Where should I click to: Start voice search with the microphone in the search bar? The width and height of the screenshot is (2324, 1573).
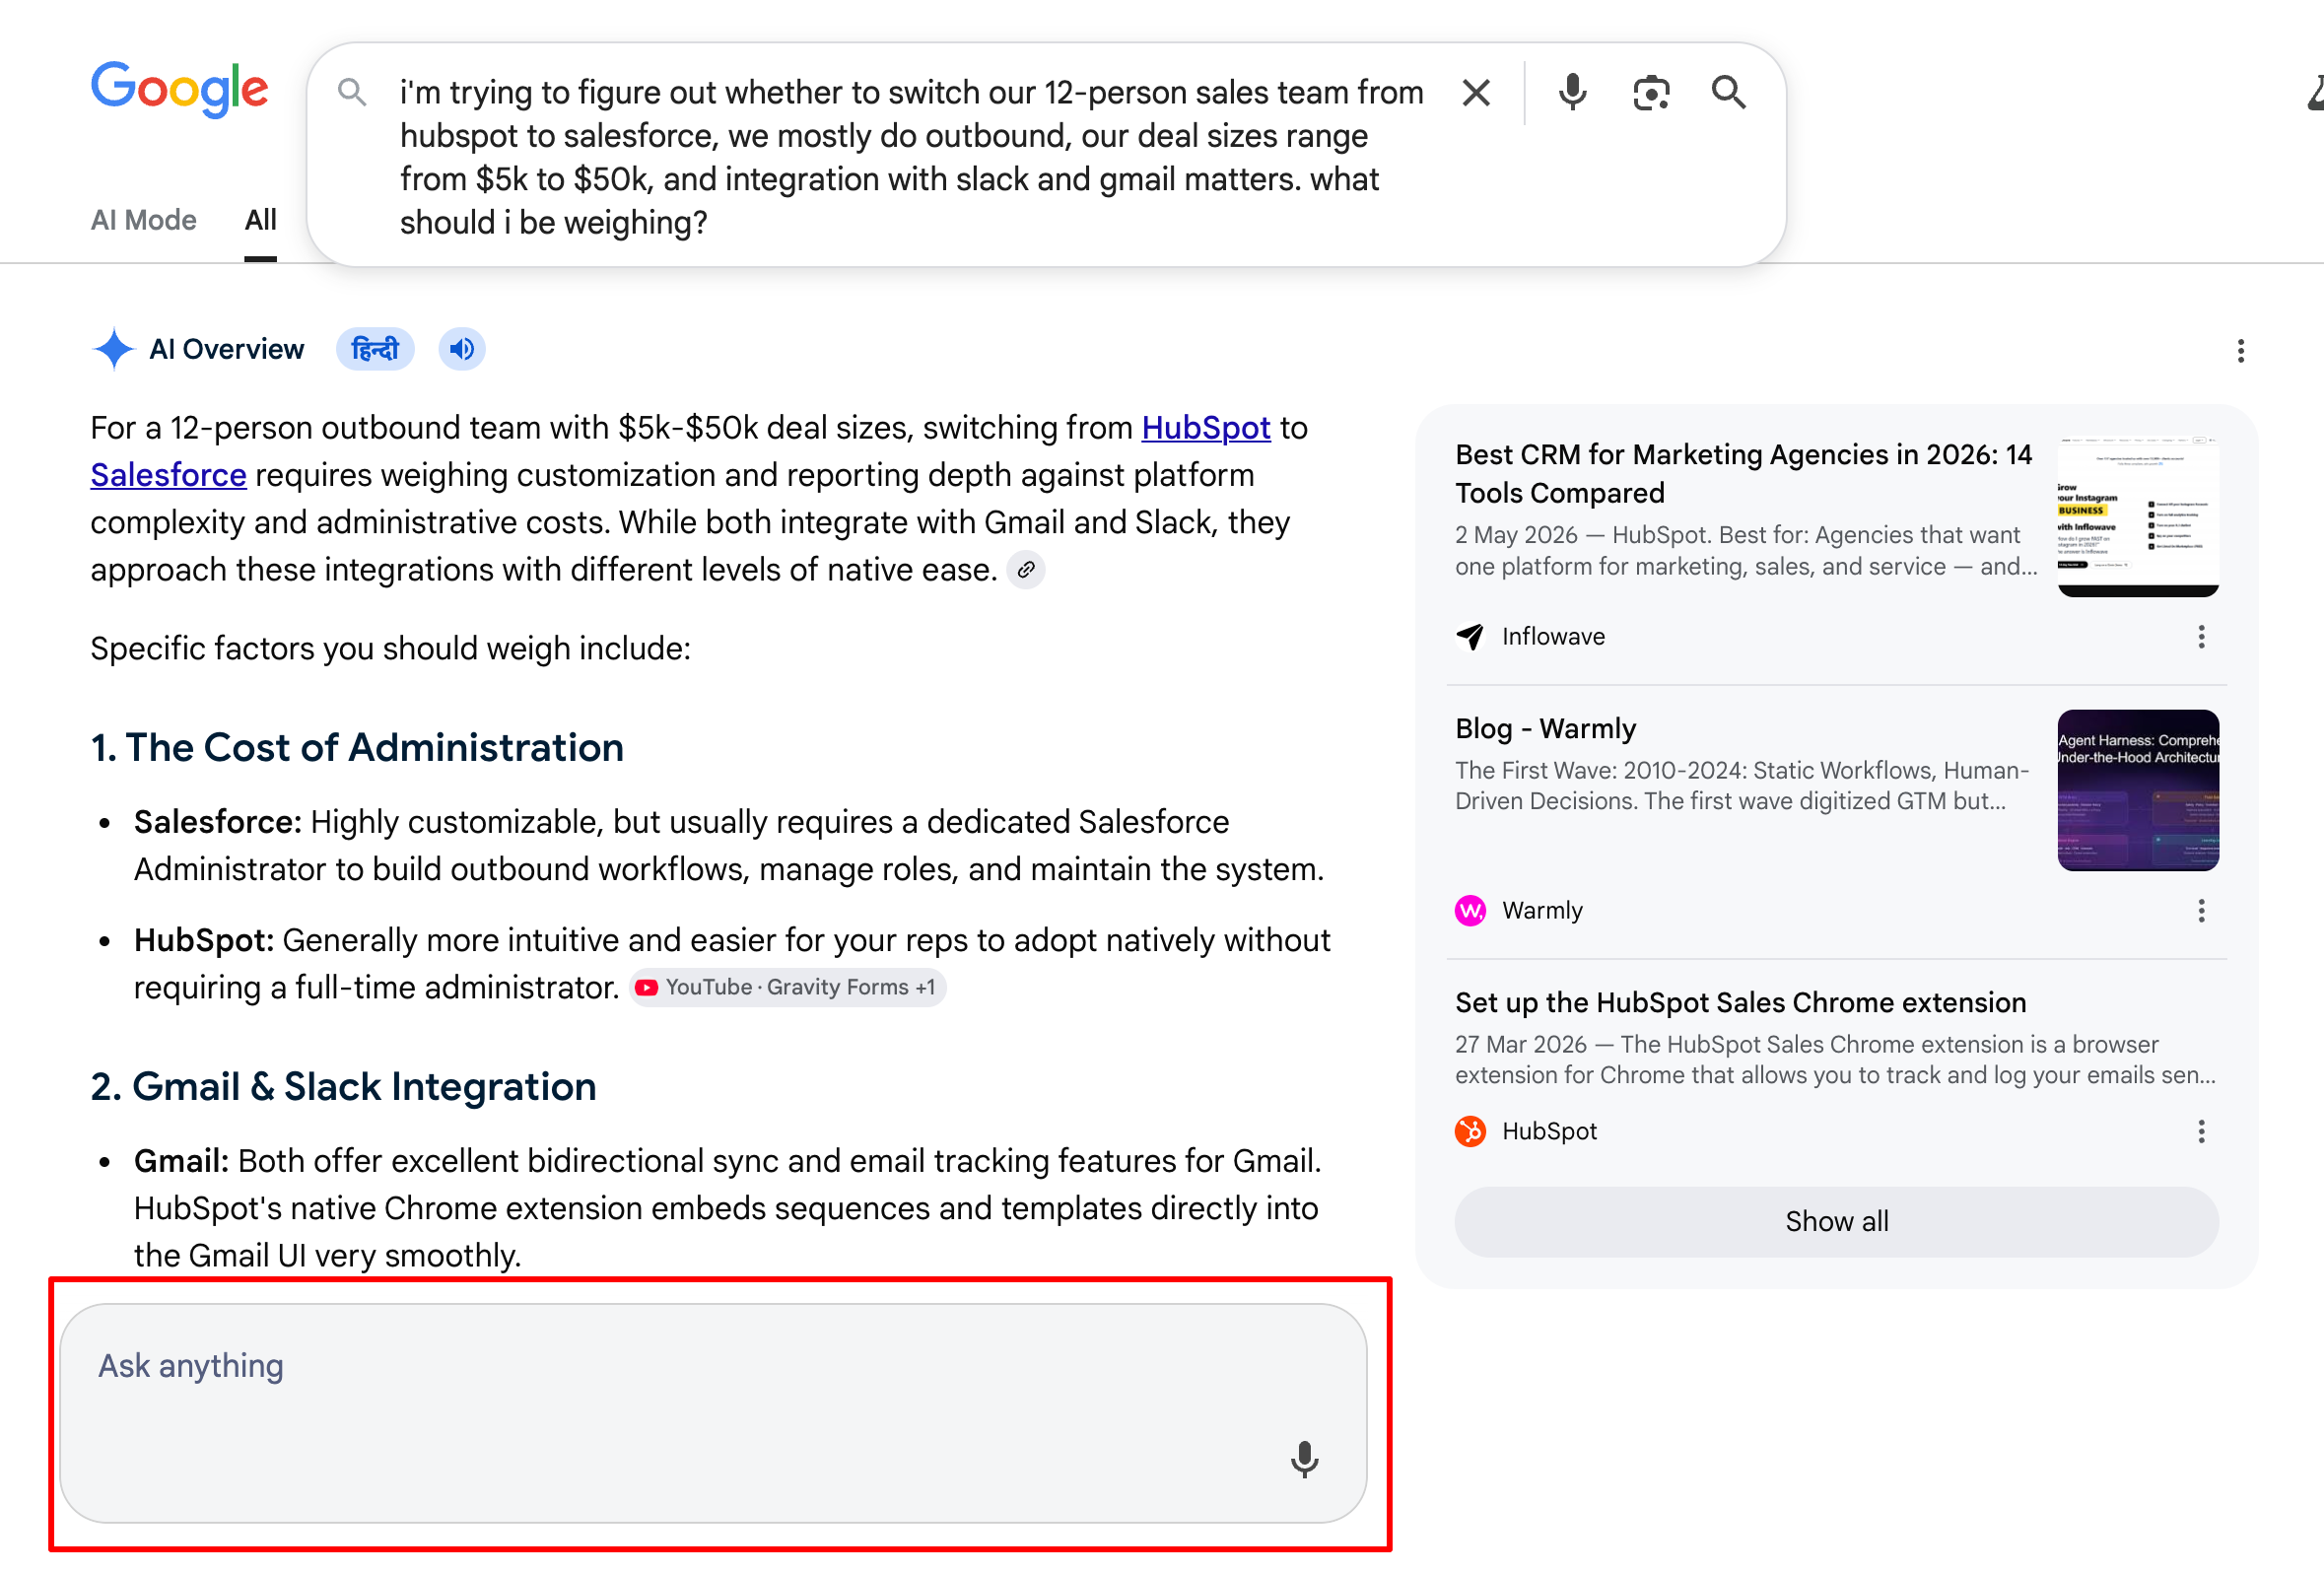pyautogui.click(x=1572, y=92)
